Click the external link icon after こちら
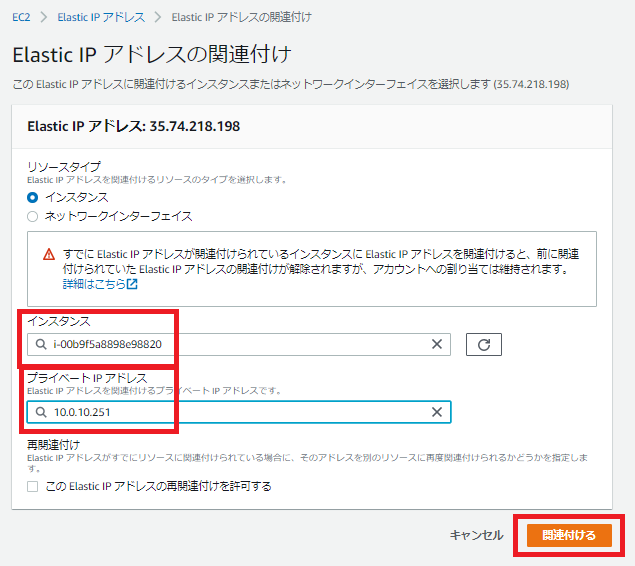This screenshot has width=635, height=566. [131, 284]
